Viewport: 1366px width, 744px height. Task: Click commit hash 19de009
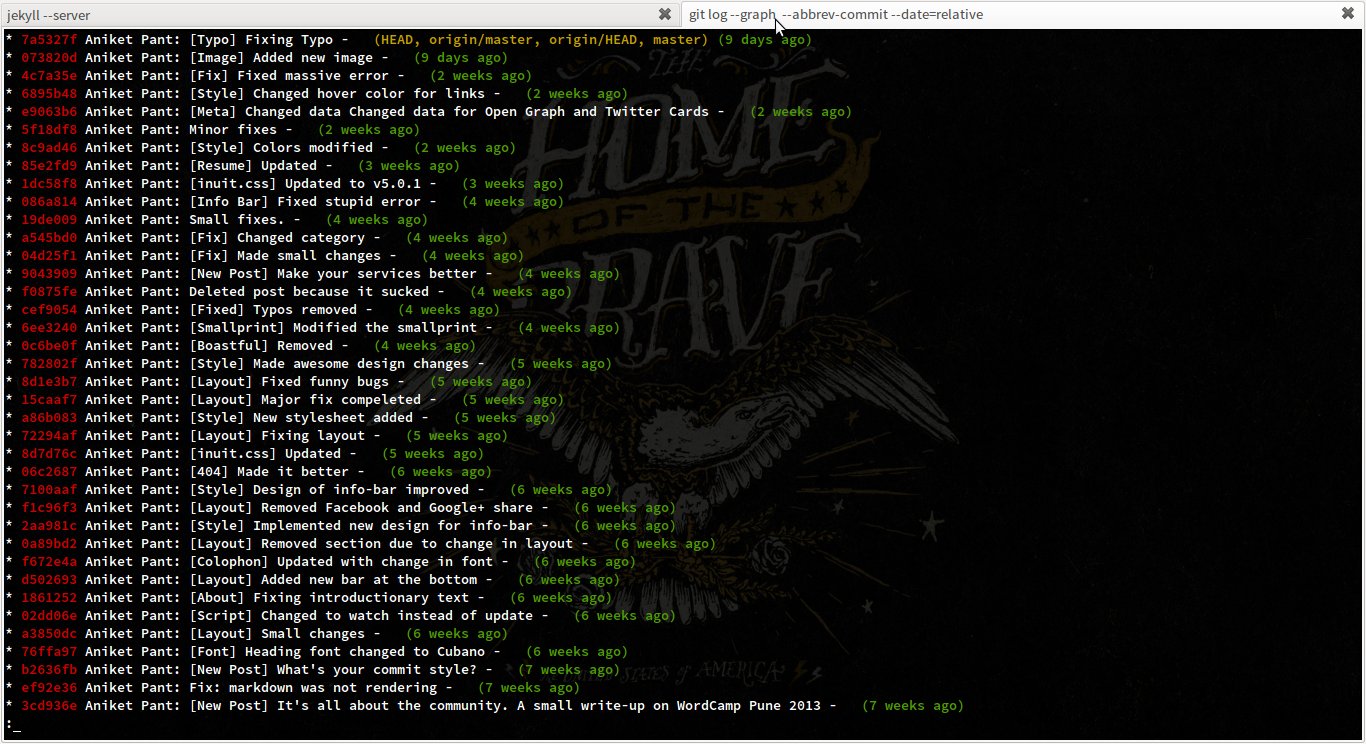tap(49, 220)
